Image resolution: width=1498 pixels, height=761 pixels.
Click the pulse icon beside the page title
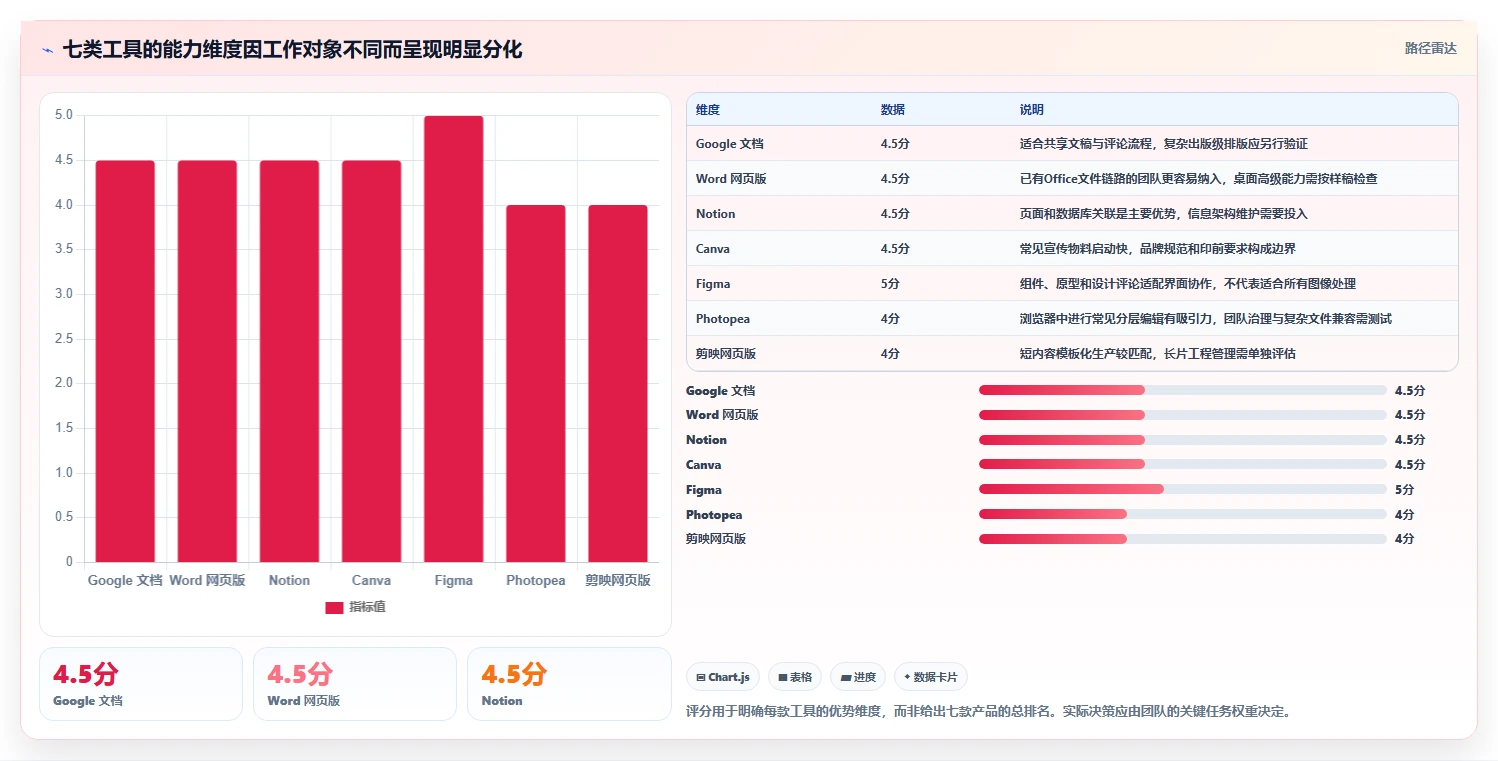click(x=48, y=50)
